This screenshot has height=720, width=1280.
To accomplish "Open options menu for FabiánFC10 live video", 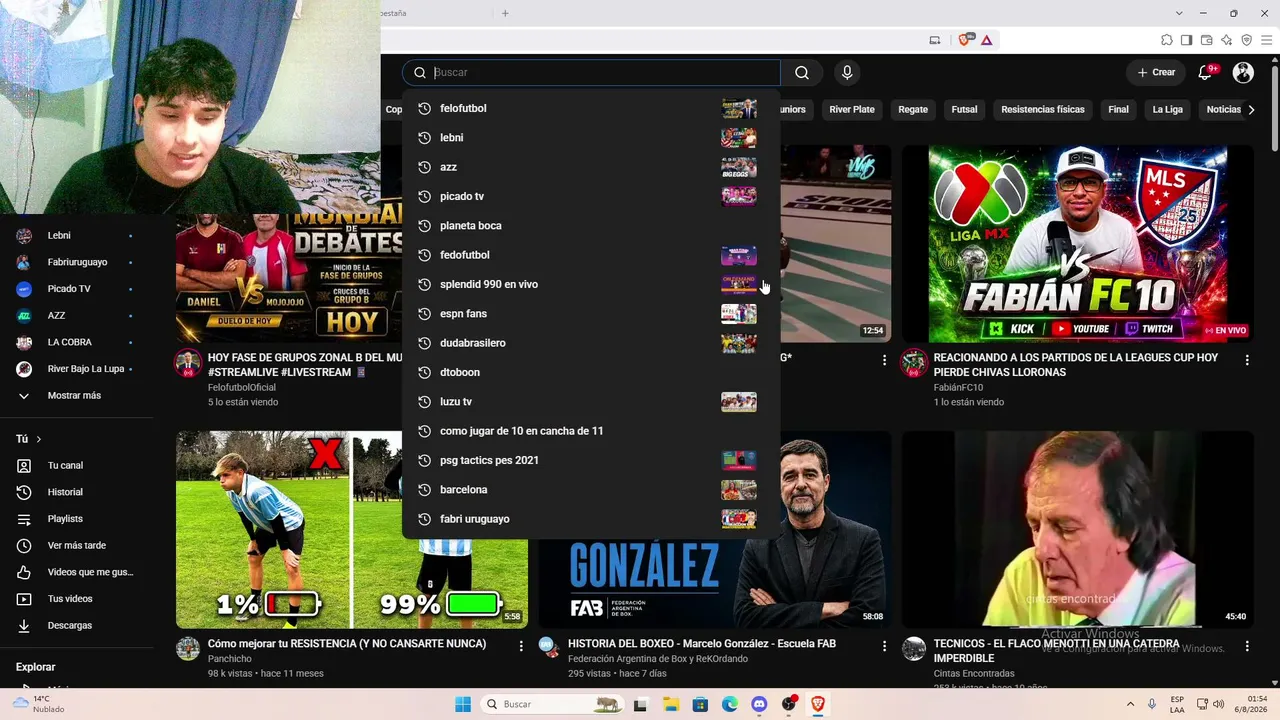I will pos(1247,359).
